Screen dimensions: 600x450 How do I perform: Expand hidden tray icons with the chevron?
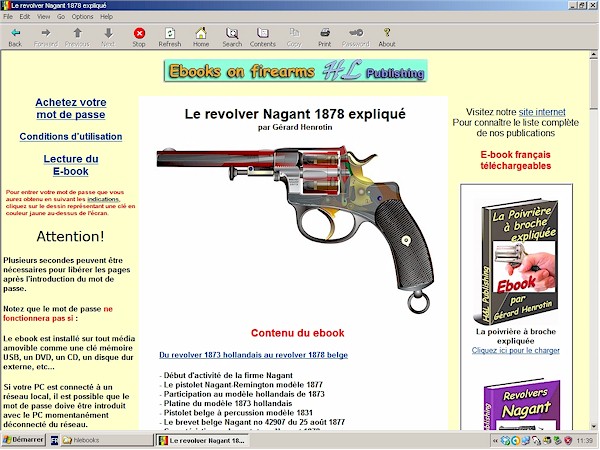point(495,441)
